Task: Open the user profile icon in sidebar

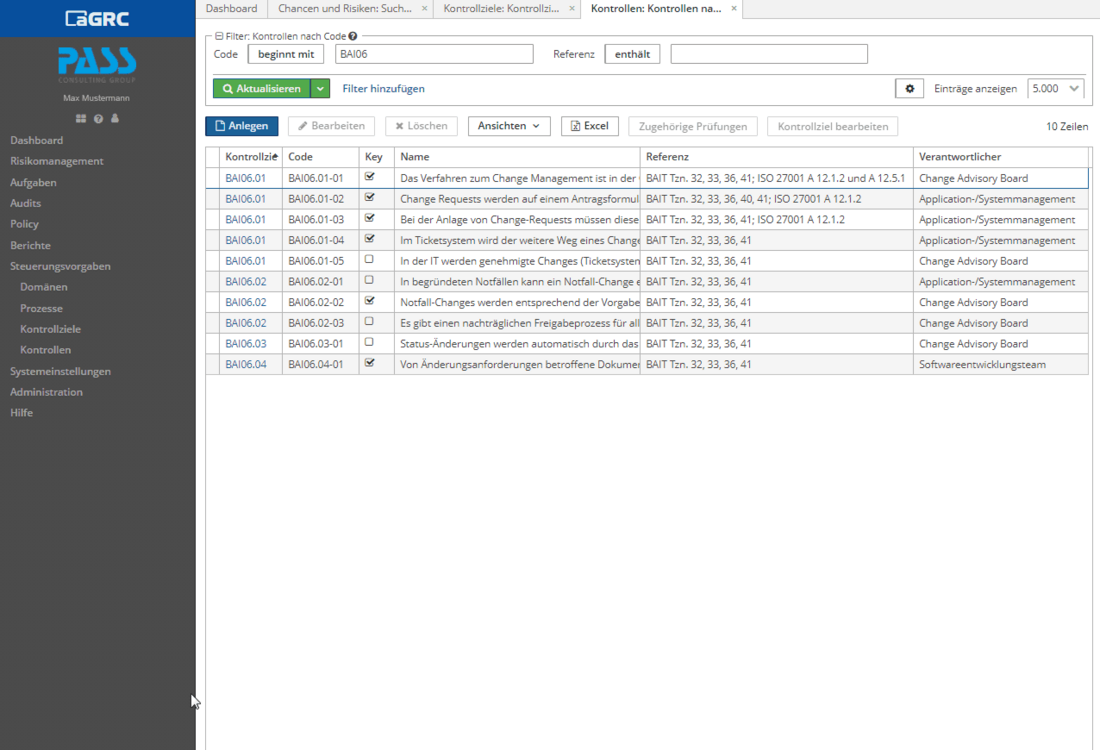Action: 115,118
